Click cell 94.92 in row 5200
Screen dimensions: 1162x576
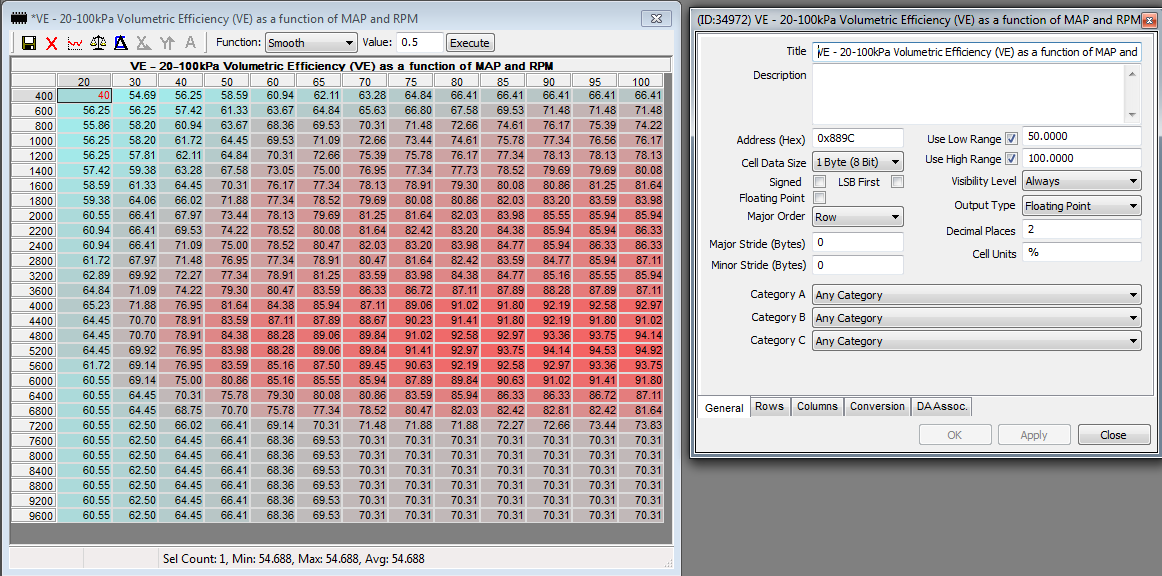640,350
